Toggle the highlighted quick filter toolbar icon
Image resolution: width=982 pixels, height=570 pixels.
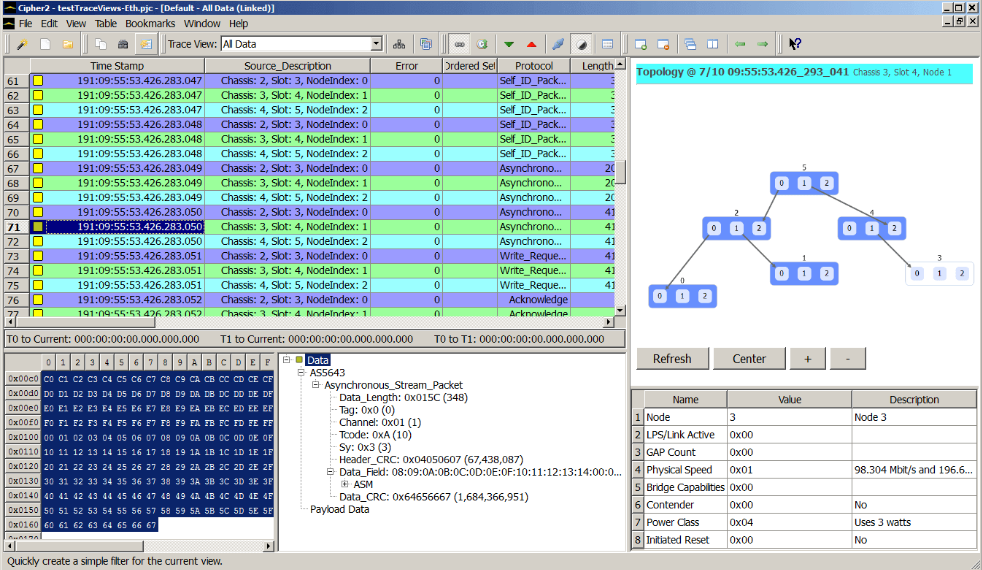click(145, 44)
